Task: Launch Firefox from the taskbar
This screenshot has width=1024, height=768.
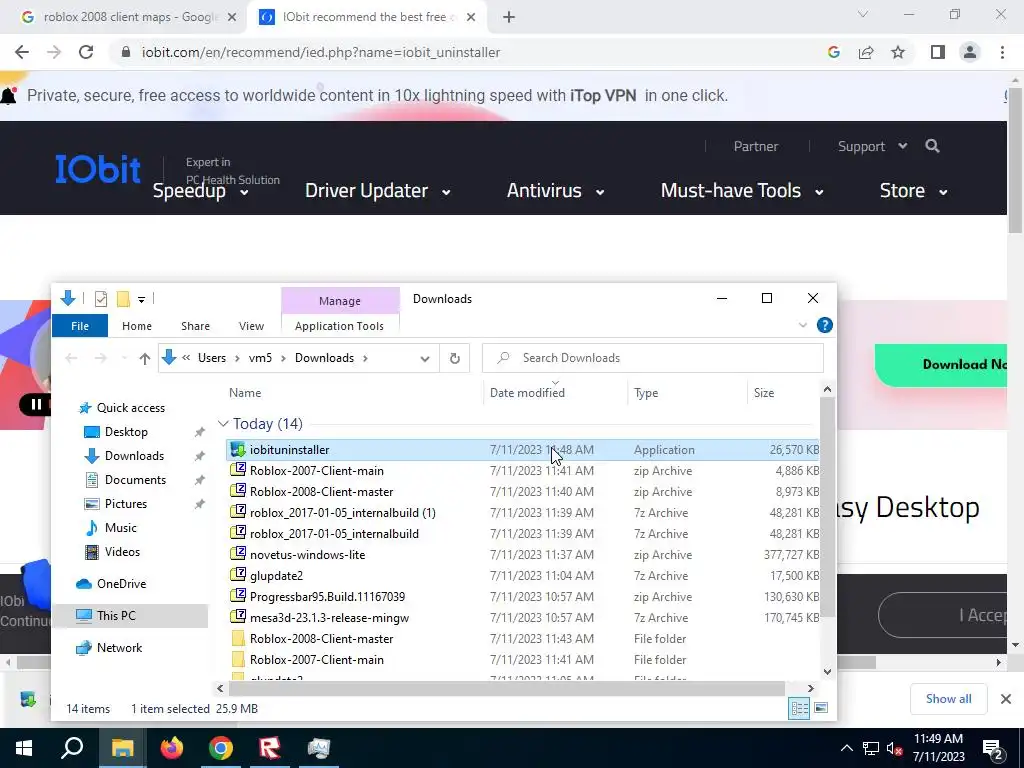Action: click(172, 748)
